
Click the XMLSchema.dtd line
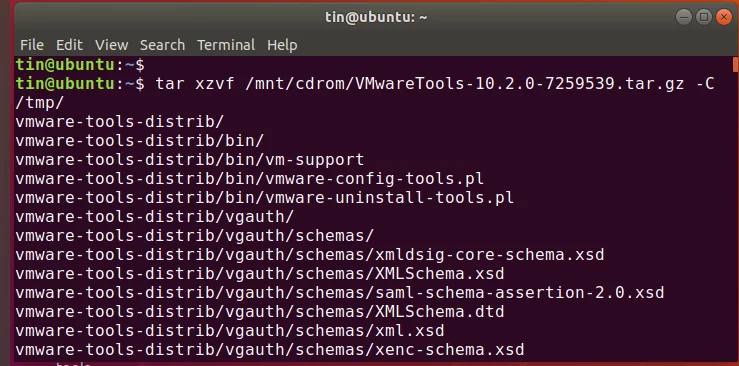[x=260, y=312]
